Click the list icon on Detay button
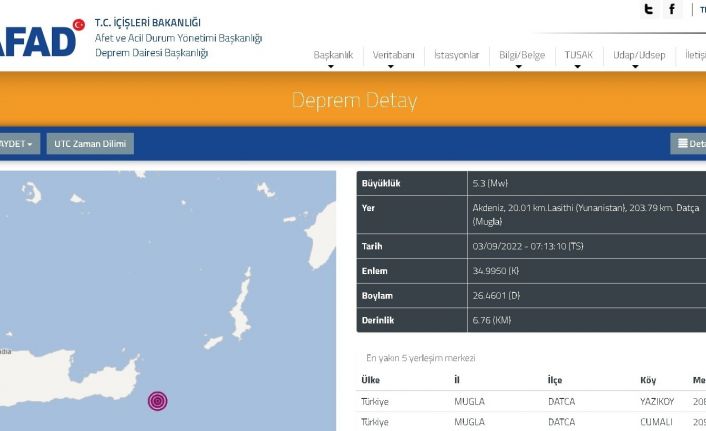The width and height of the screenshot is (706, 431). pos(683,144)
